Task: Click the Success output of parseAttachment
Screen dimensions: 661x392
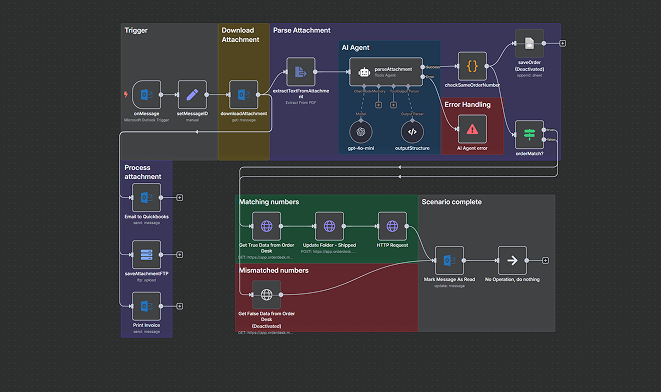Action: 422,67
